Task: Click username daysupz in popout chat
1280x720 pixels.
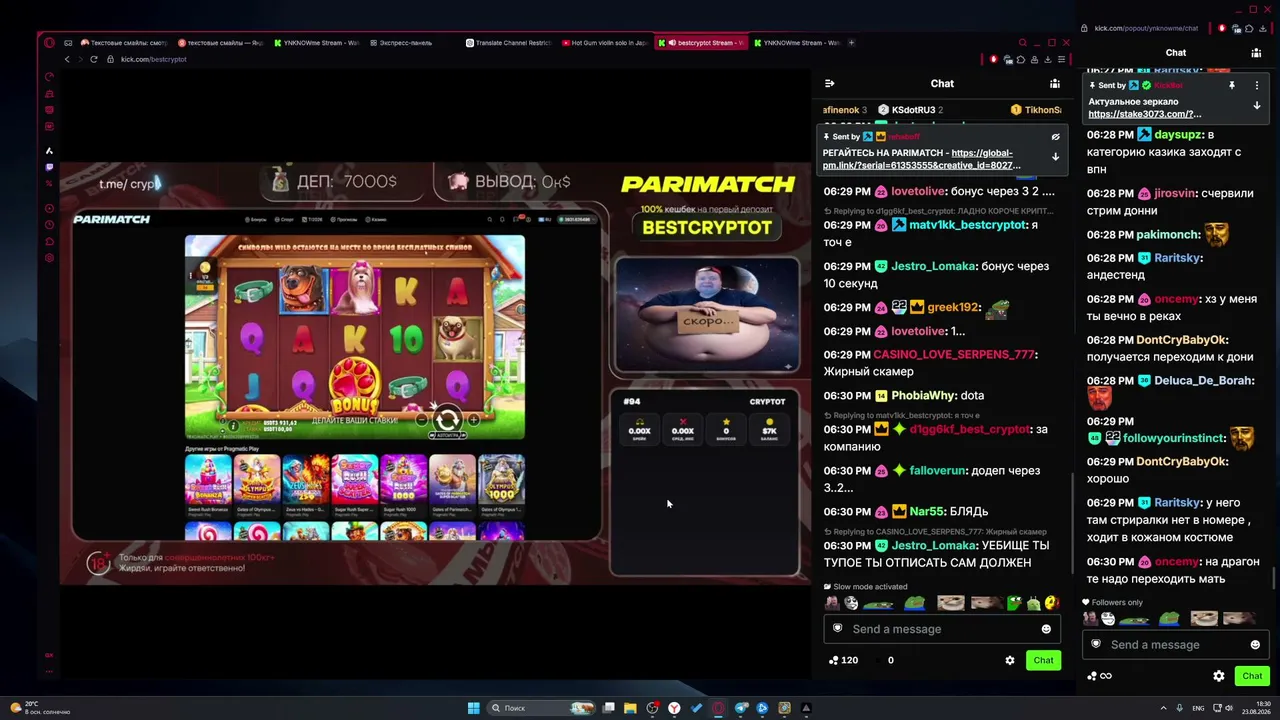Action: point(1178,135)
